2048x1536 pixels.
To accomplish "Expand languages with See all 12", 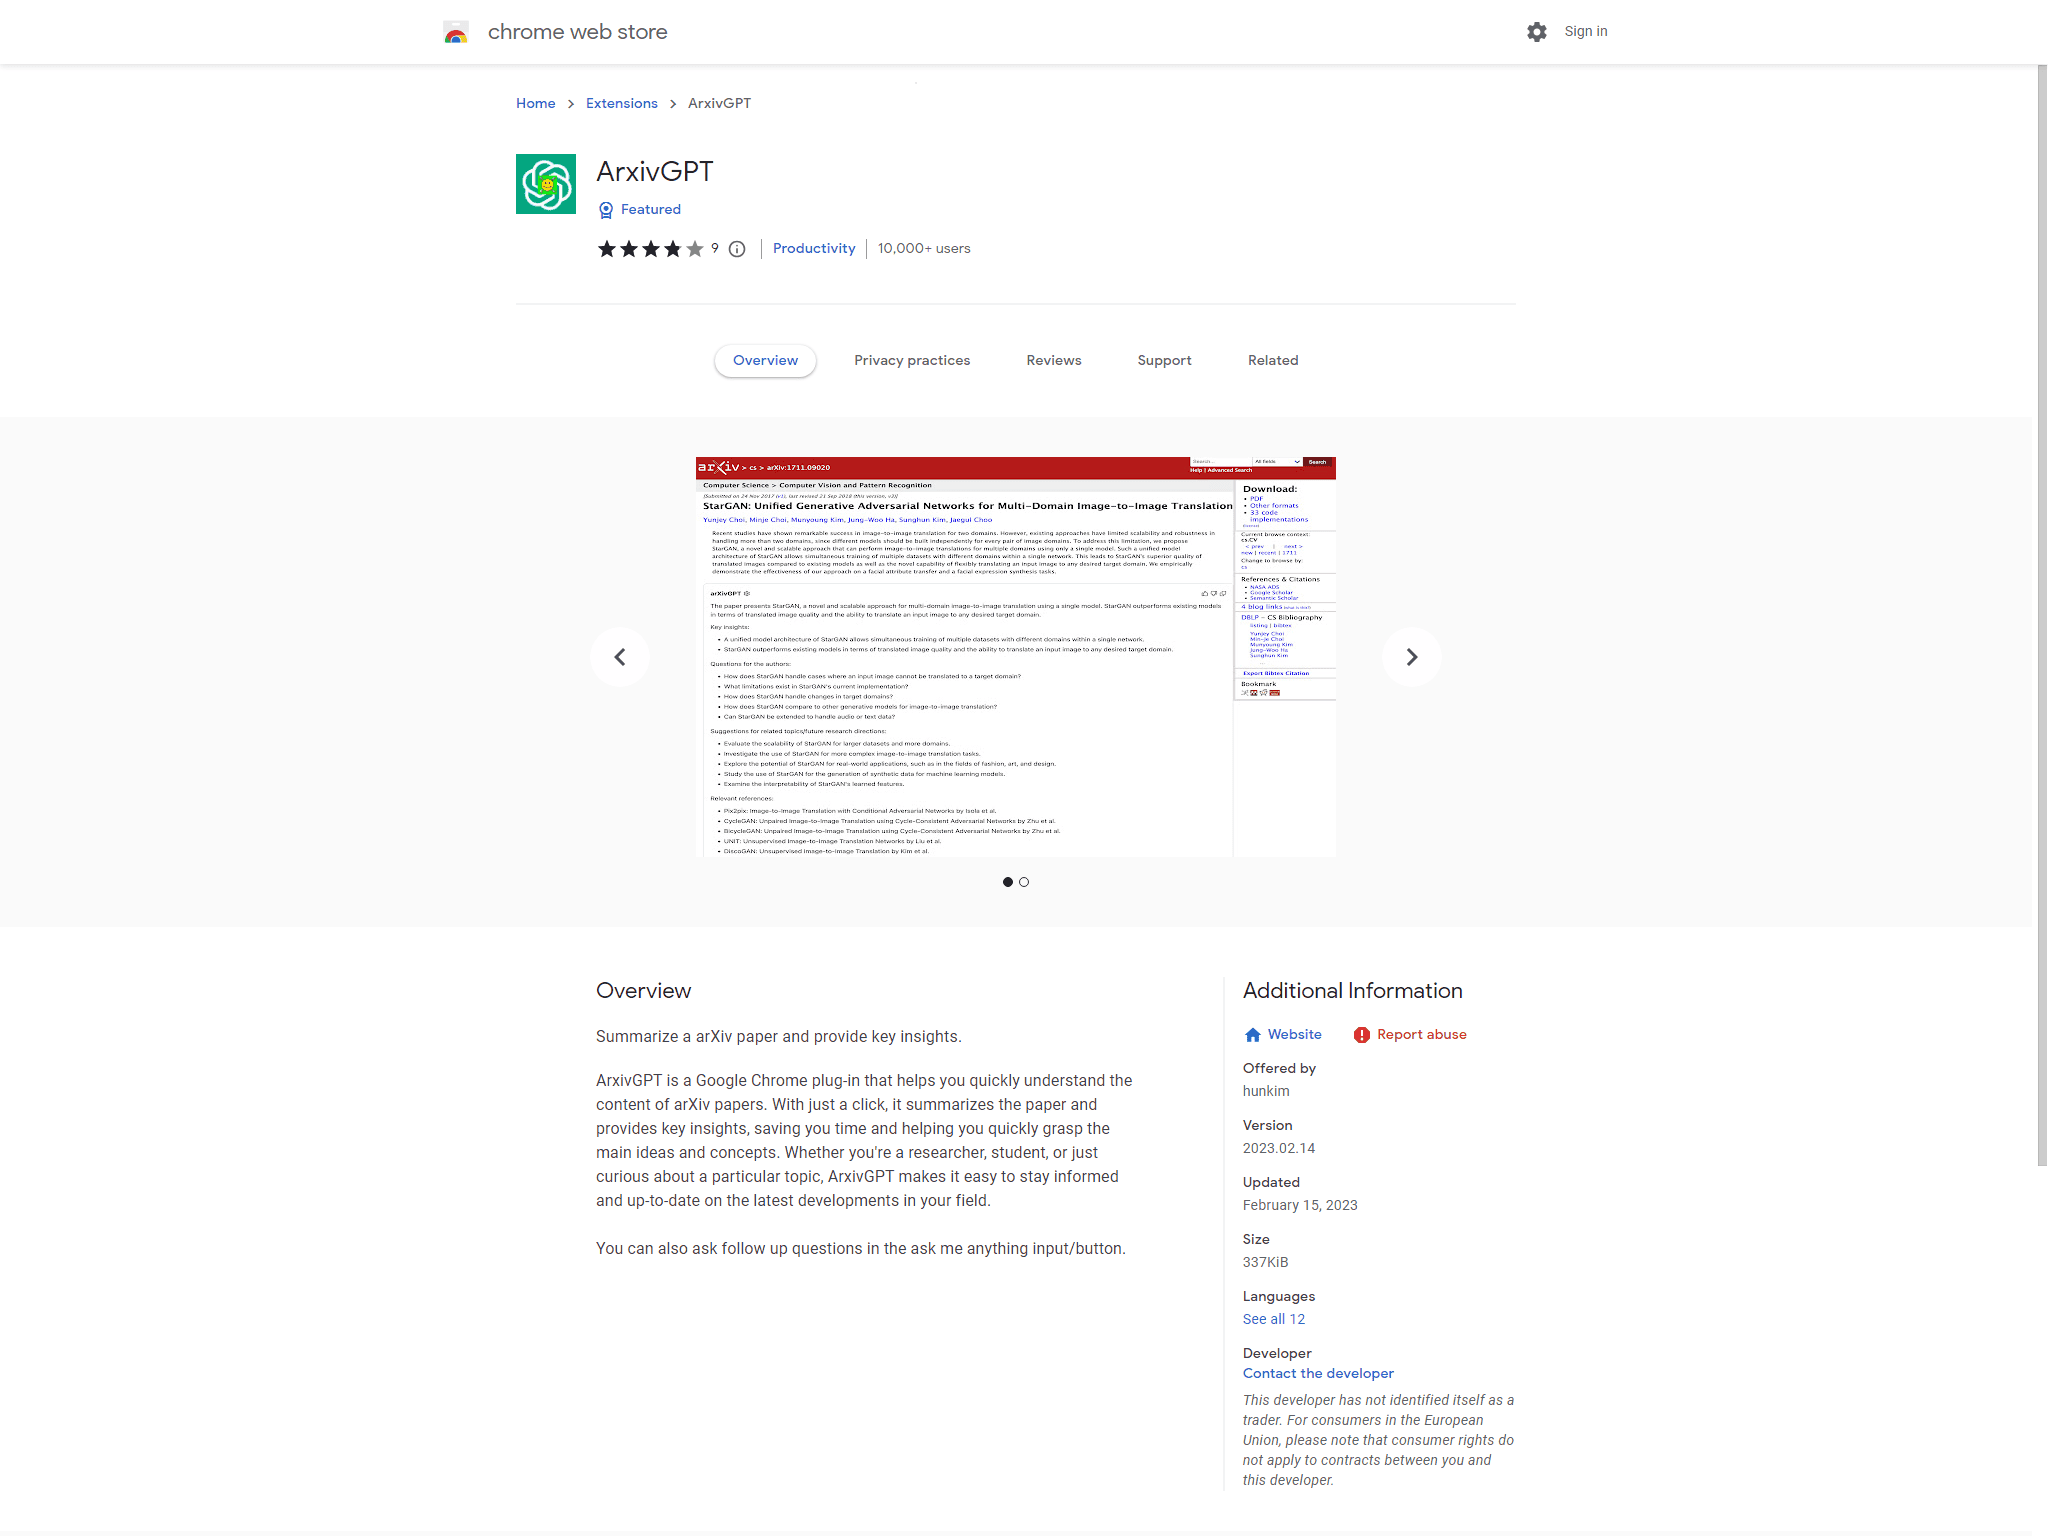I will (x=1274, y=1320).
